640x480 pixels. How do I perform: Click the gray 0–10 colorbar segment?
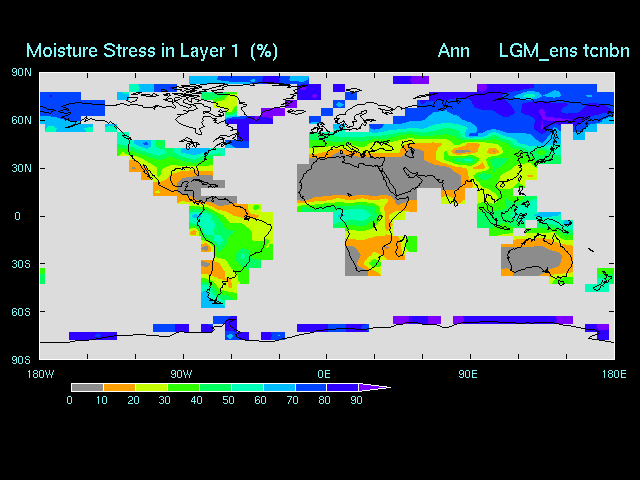[x=87, y=387]
